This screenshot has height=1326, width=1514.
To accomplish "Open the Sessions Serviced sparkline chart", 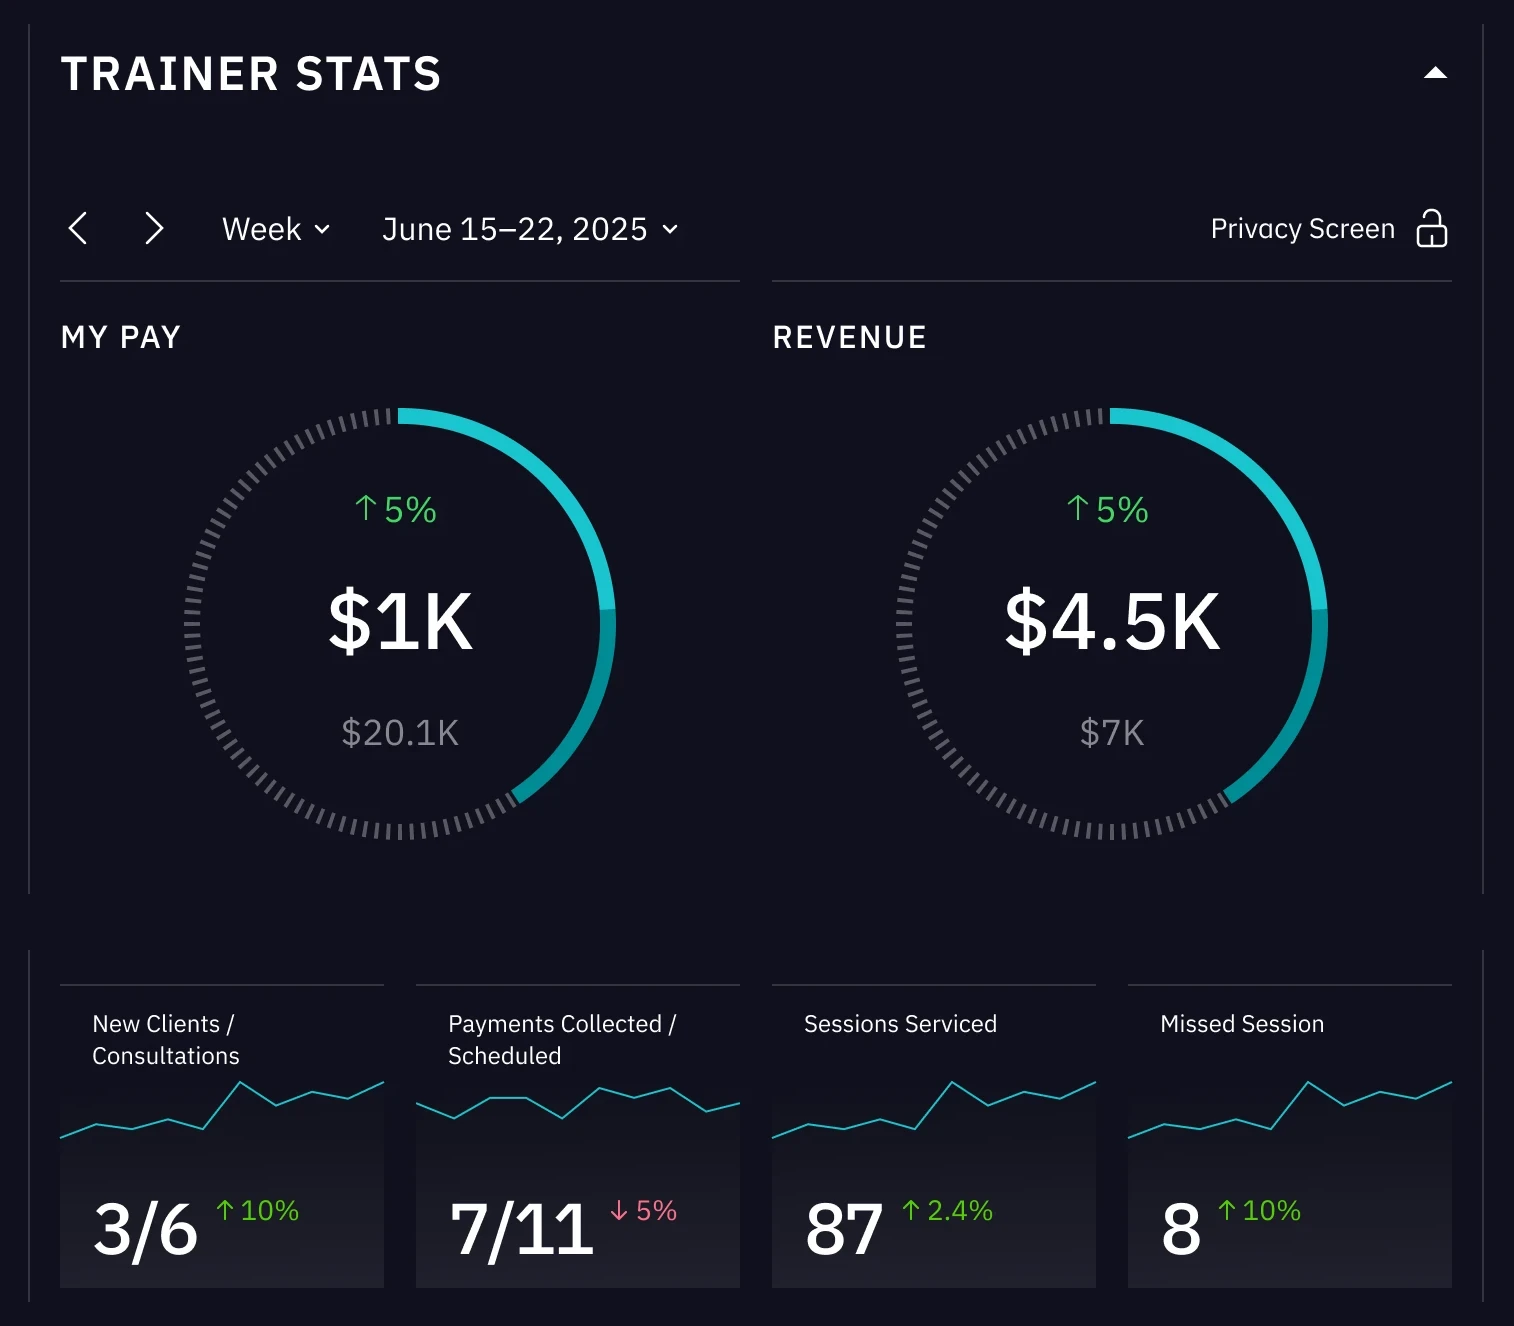I will click(934, 1109).
